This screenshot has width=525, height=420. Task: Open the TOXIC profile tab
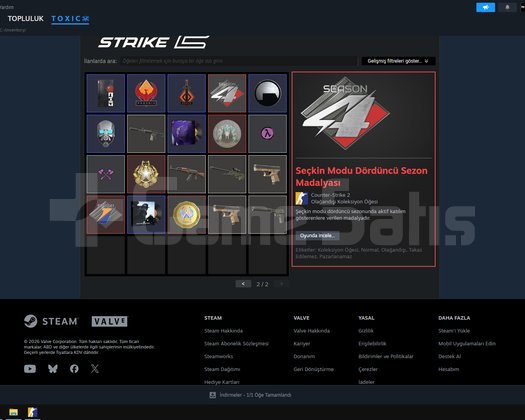[x=70, y=19]
